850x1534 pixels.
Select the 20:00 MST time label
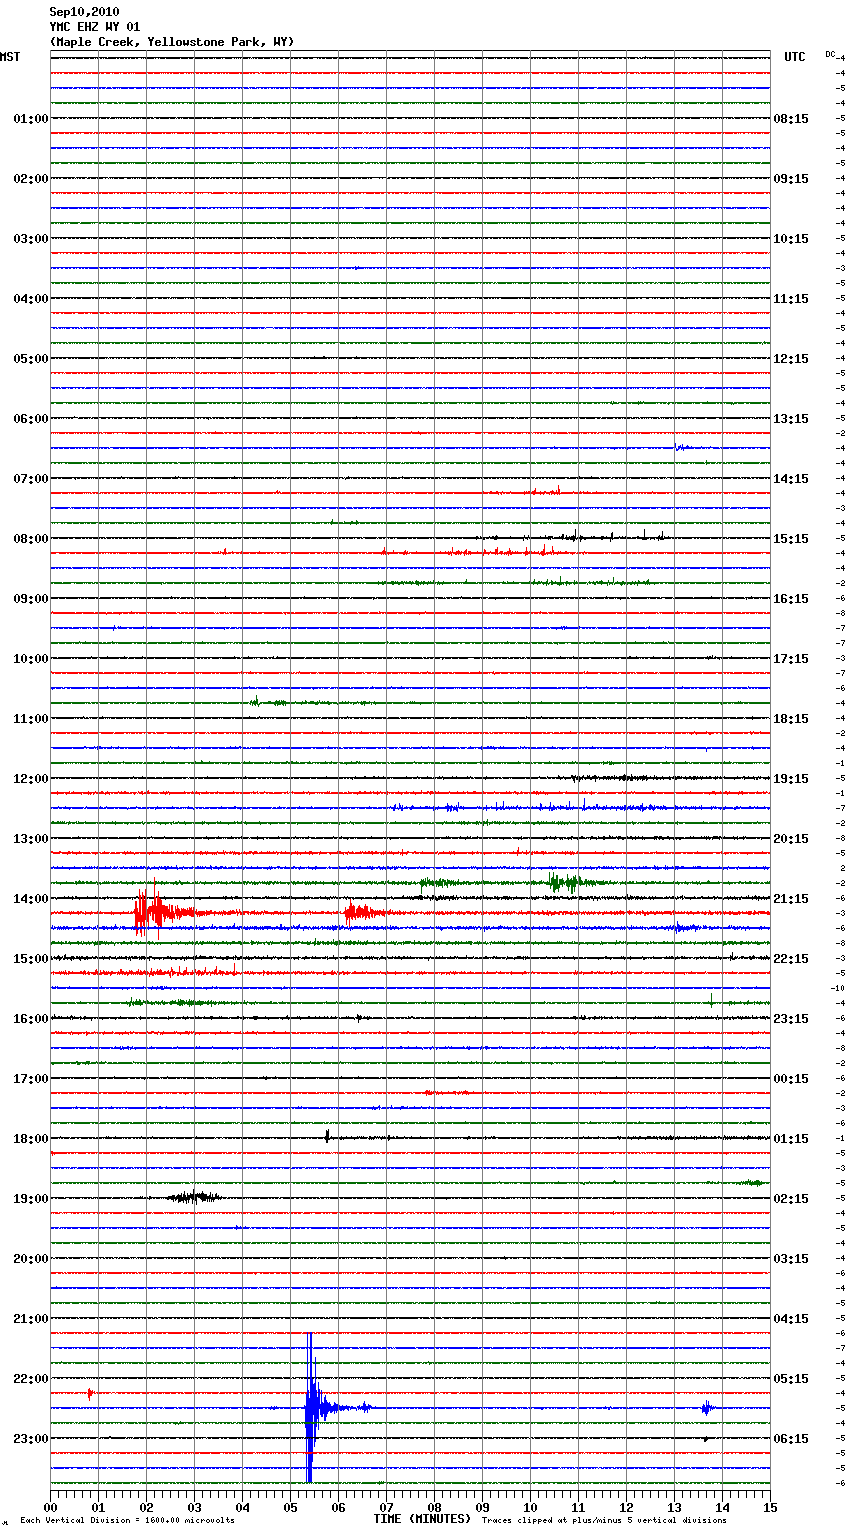point(31,1259)
